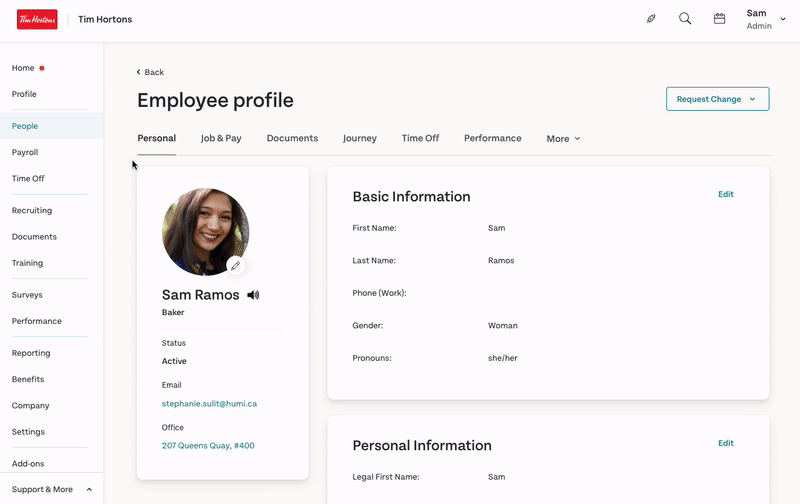The height and width of the screenshot is (504, 800).
Task: Switch to the Job & Pay tab
Action: pyautogui.click(x=221, y=138)
